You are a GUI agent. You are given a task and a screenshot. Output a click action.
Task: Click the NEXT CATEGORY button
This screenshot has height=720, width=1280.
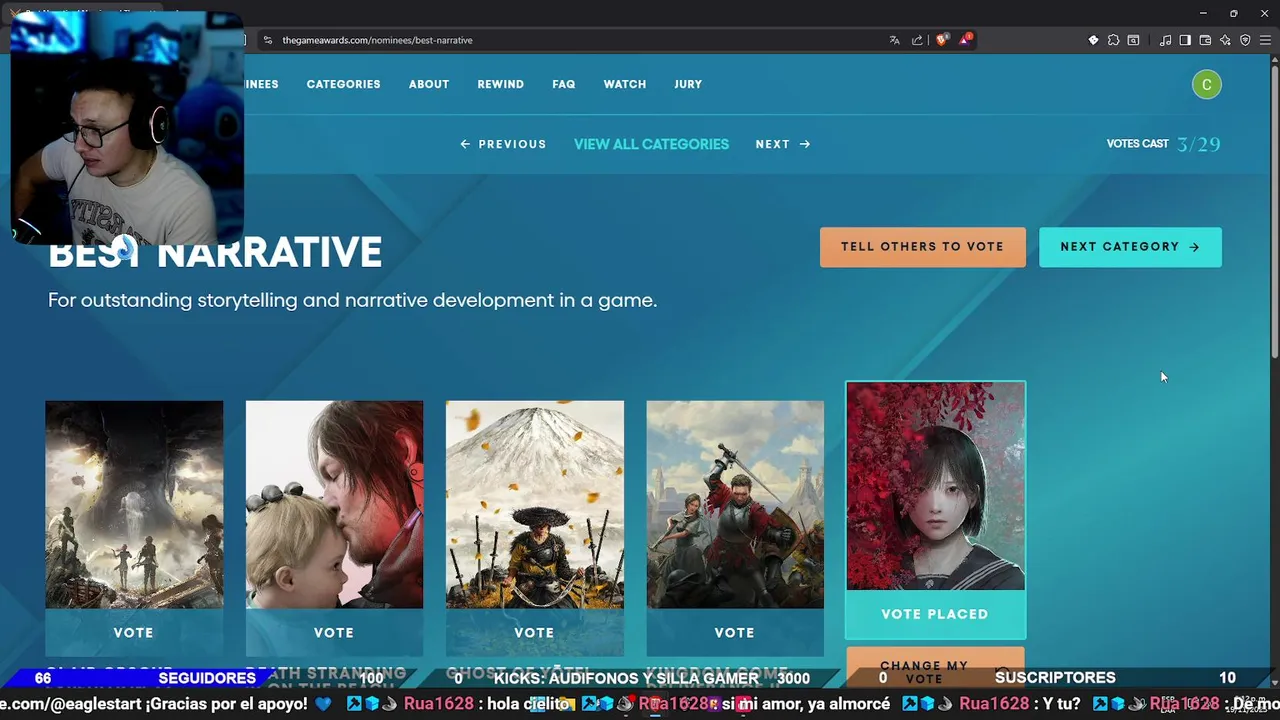[x=1130, y=247]
